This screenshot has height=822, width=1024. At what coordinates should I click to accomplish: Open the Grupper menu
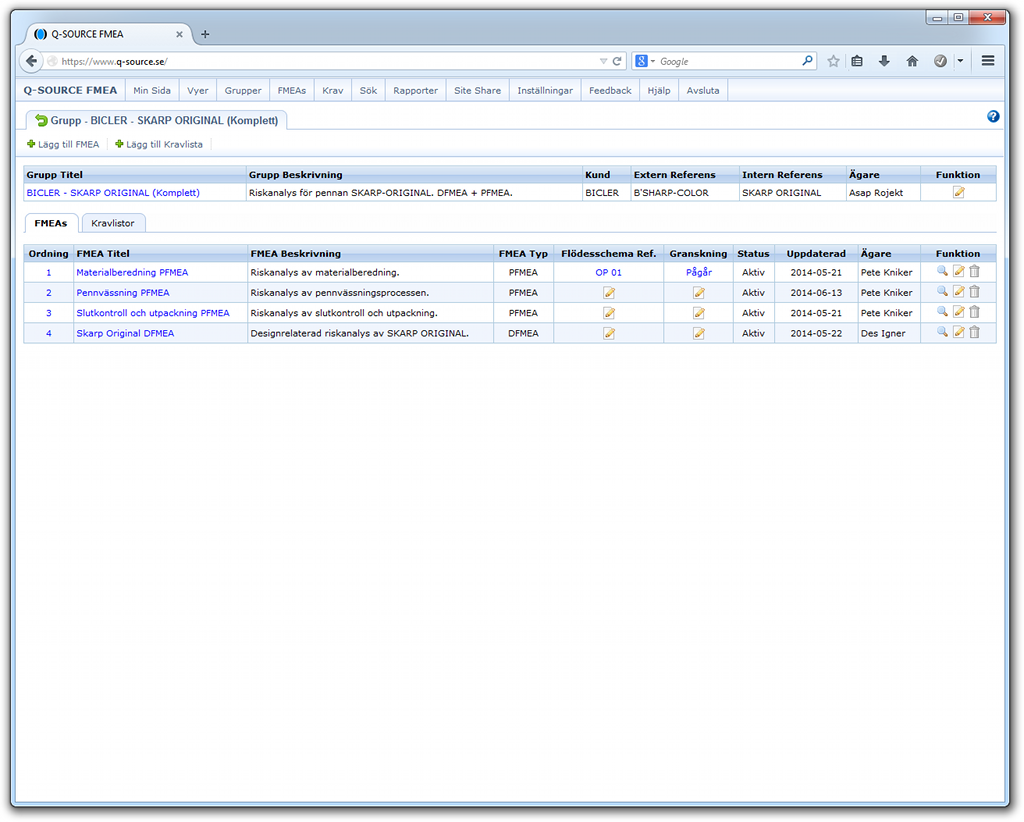coord(243,90)
